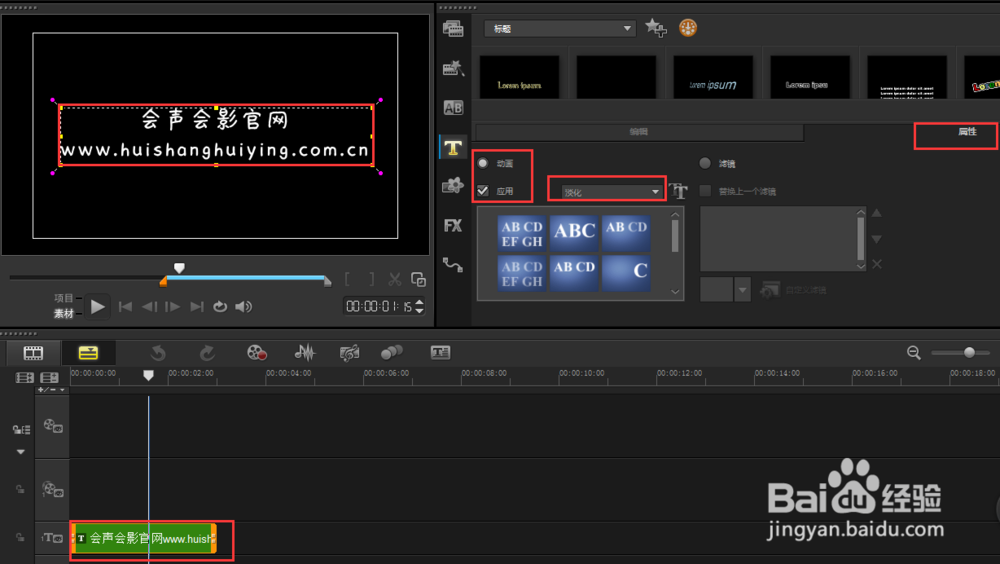Expand the tracks down arrow at left

pyautogui.click(x=20, y=452)
